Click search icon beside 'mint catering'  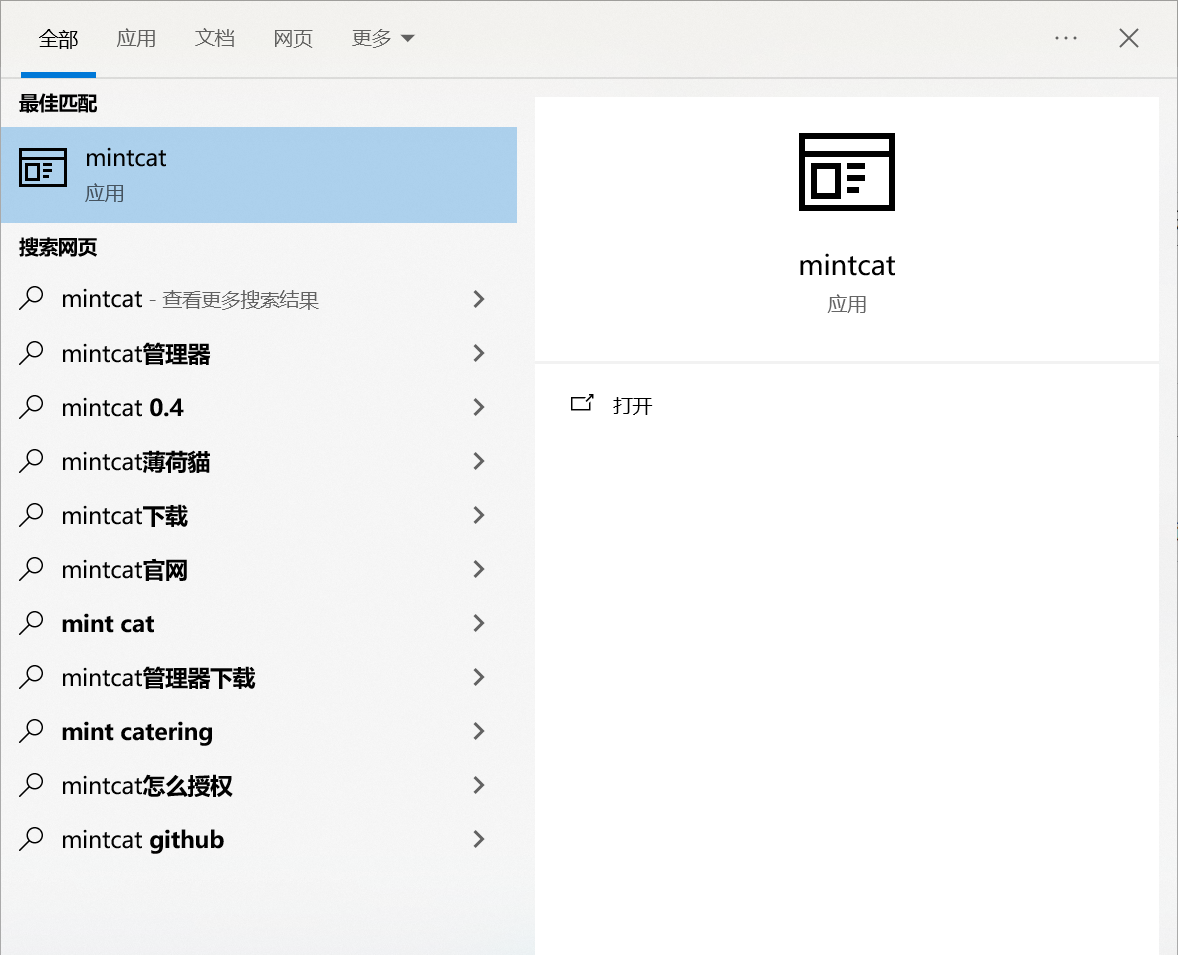click(x=32, y=731)
